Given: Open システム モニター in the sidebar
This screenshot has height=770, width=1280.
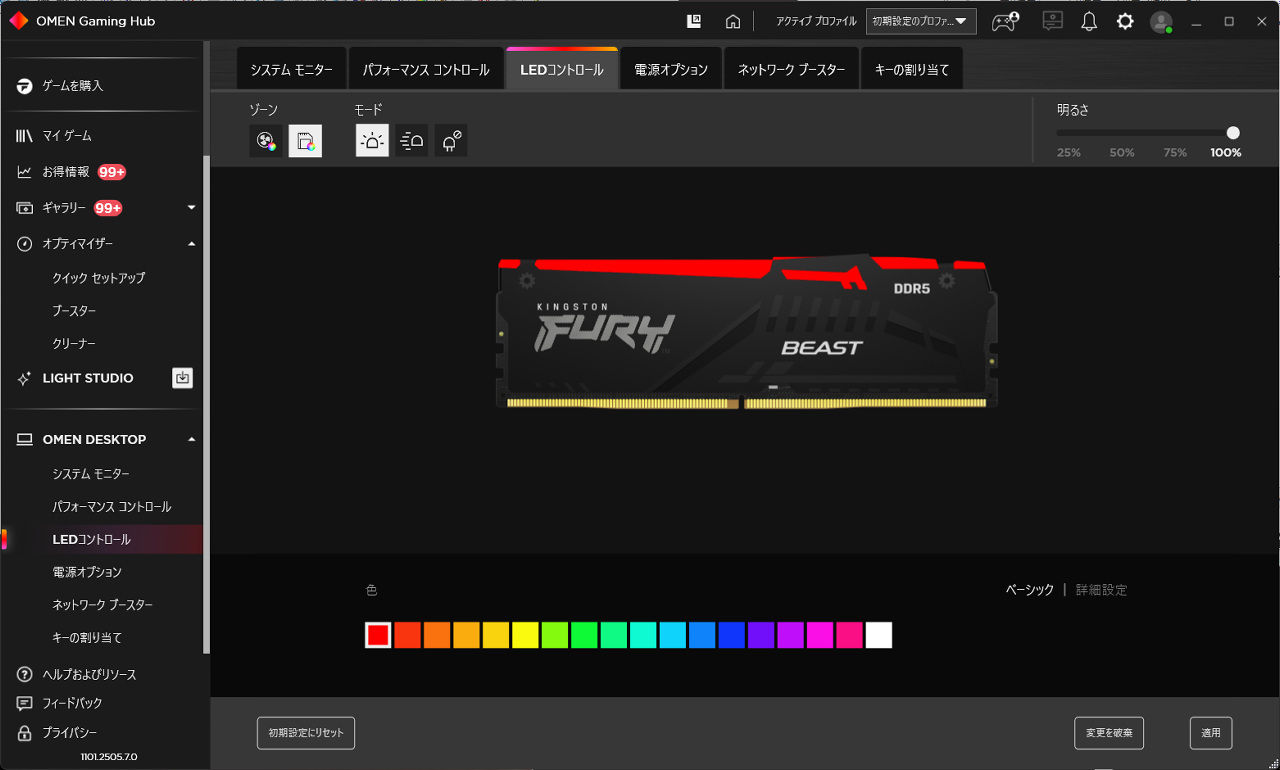Looking at the screenshot, I should coord(91,474).
